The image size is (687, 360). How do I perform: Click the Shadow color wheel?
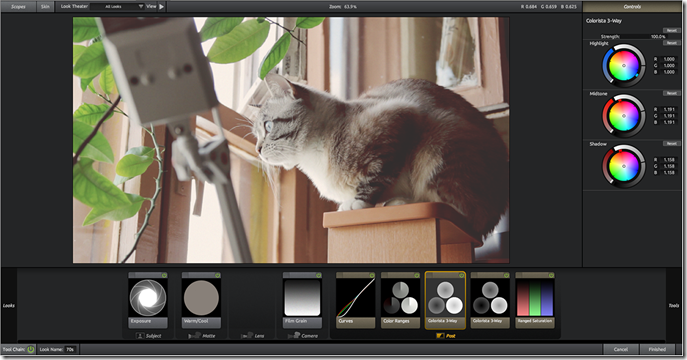point(624,166)
